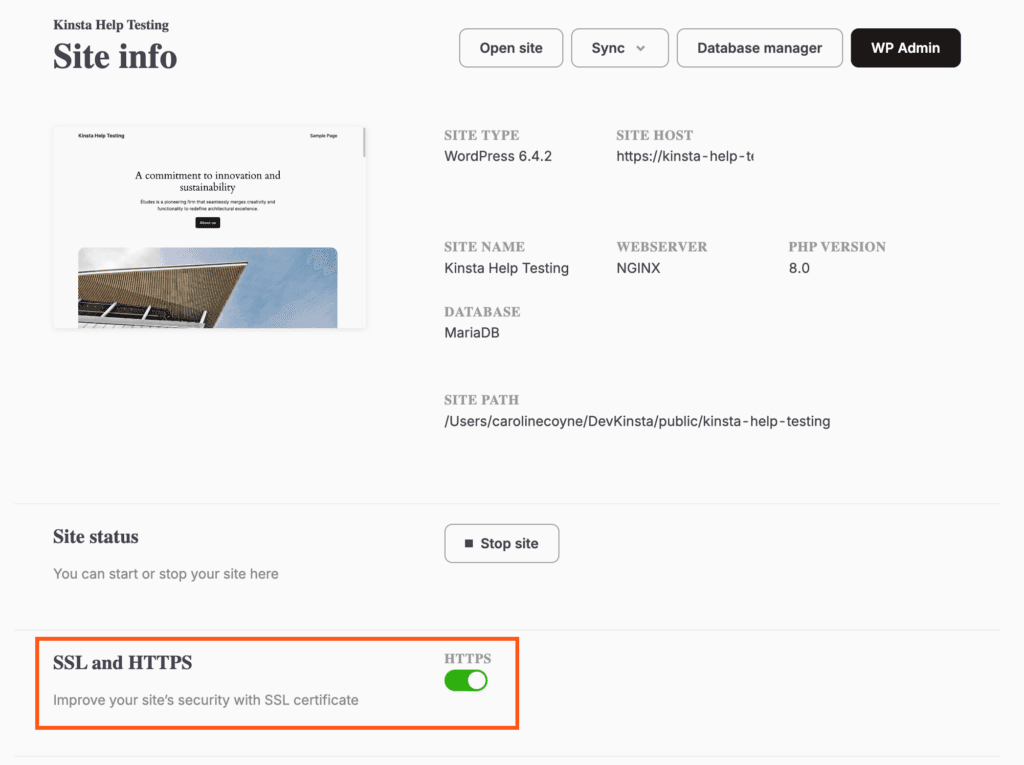Stop the running site

click(501, 543)
